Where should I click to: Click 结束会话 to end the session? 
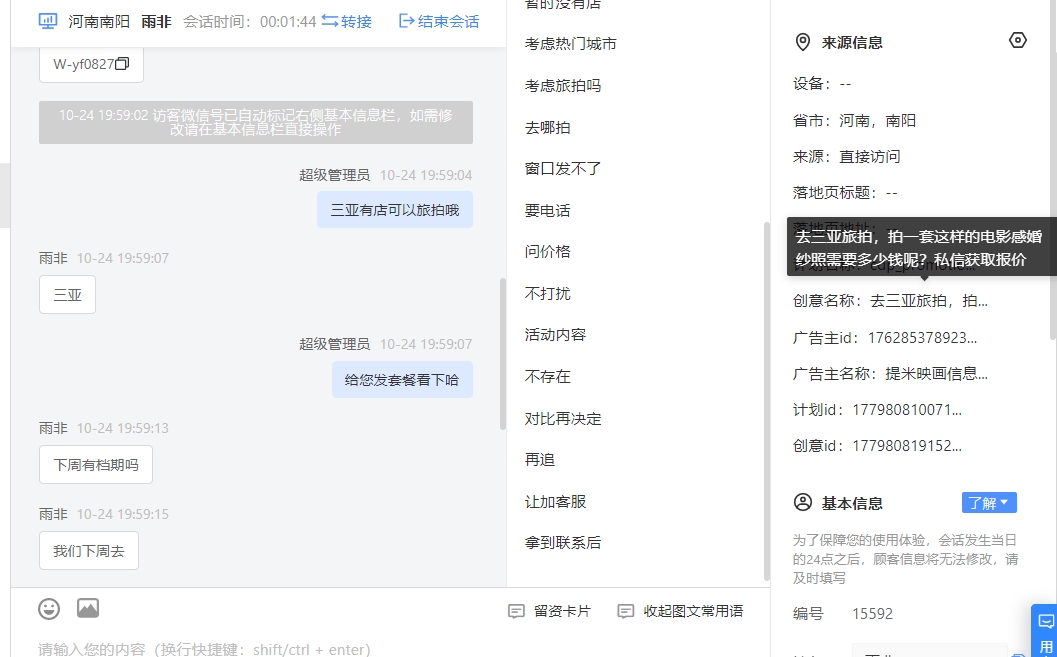(x=439, y=22)
